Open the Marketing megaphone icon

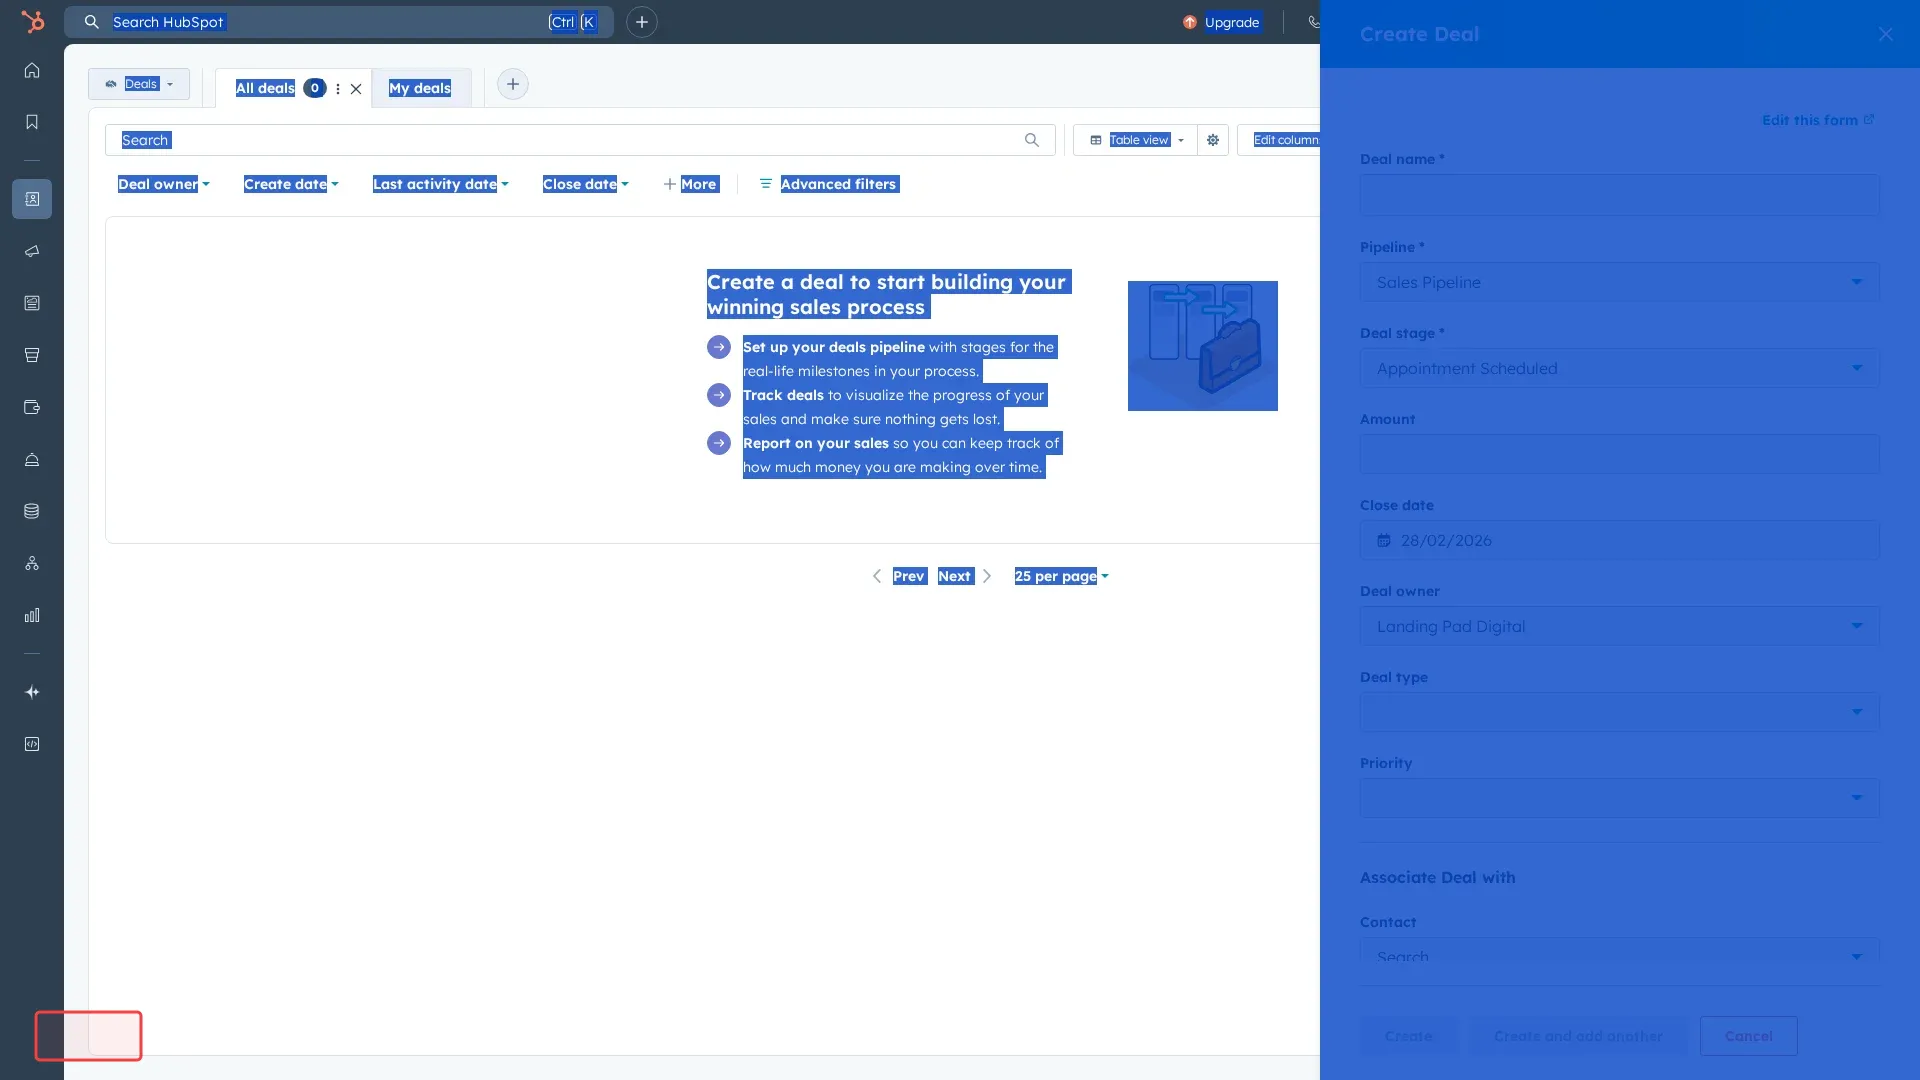tap(32, 251)
